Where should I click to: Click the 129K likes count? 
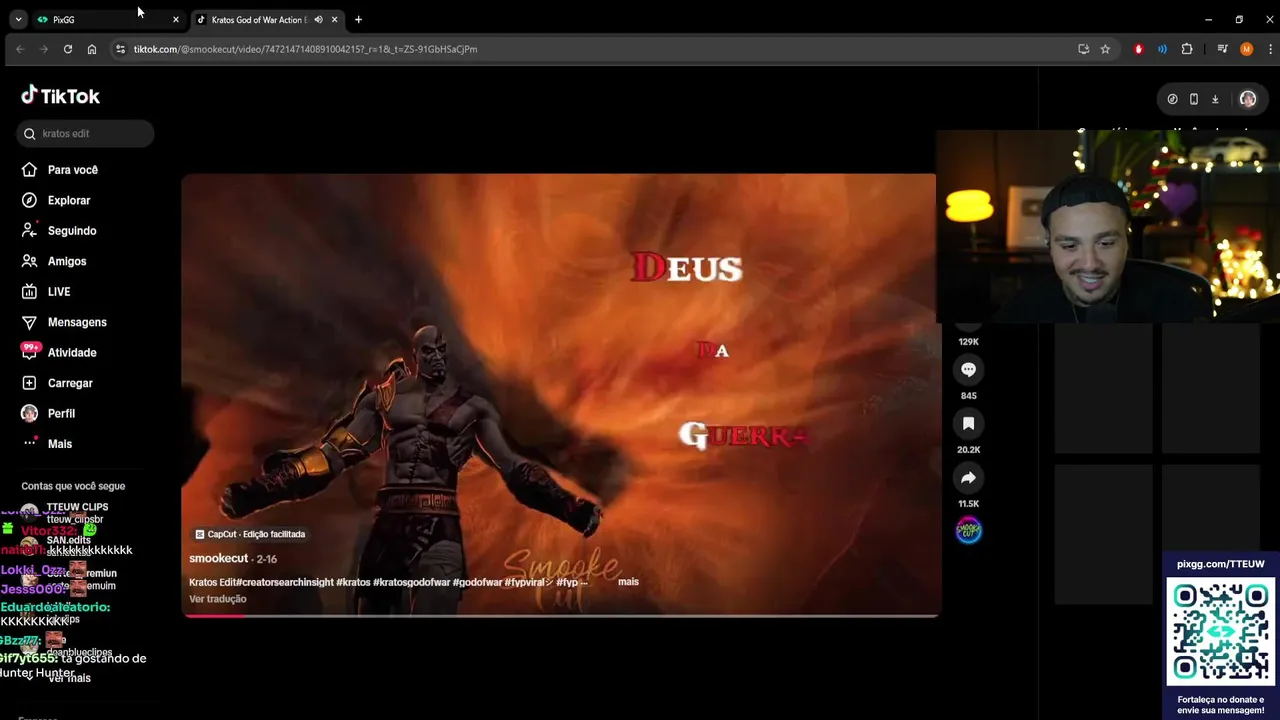[x=968, y=342]
